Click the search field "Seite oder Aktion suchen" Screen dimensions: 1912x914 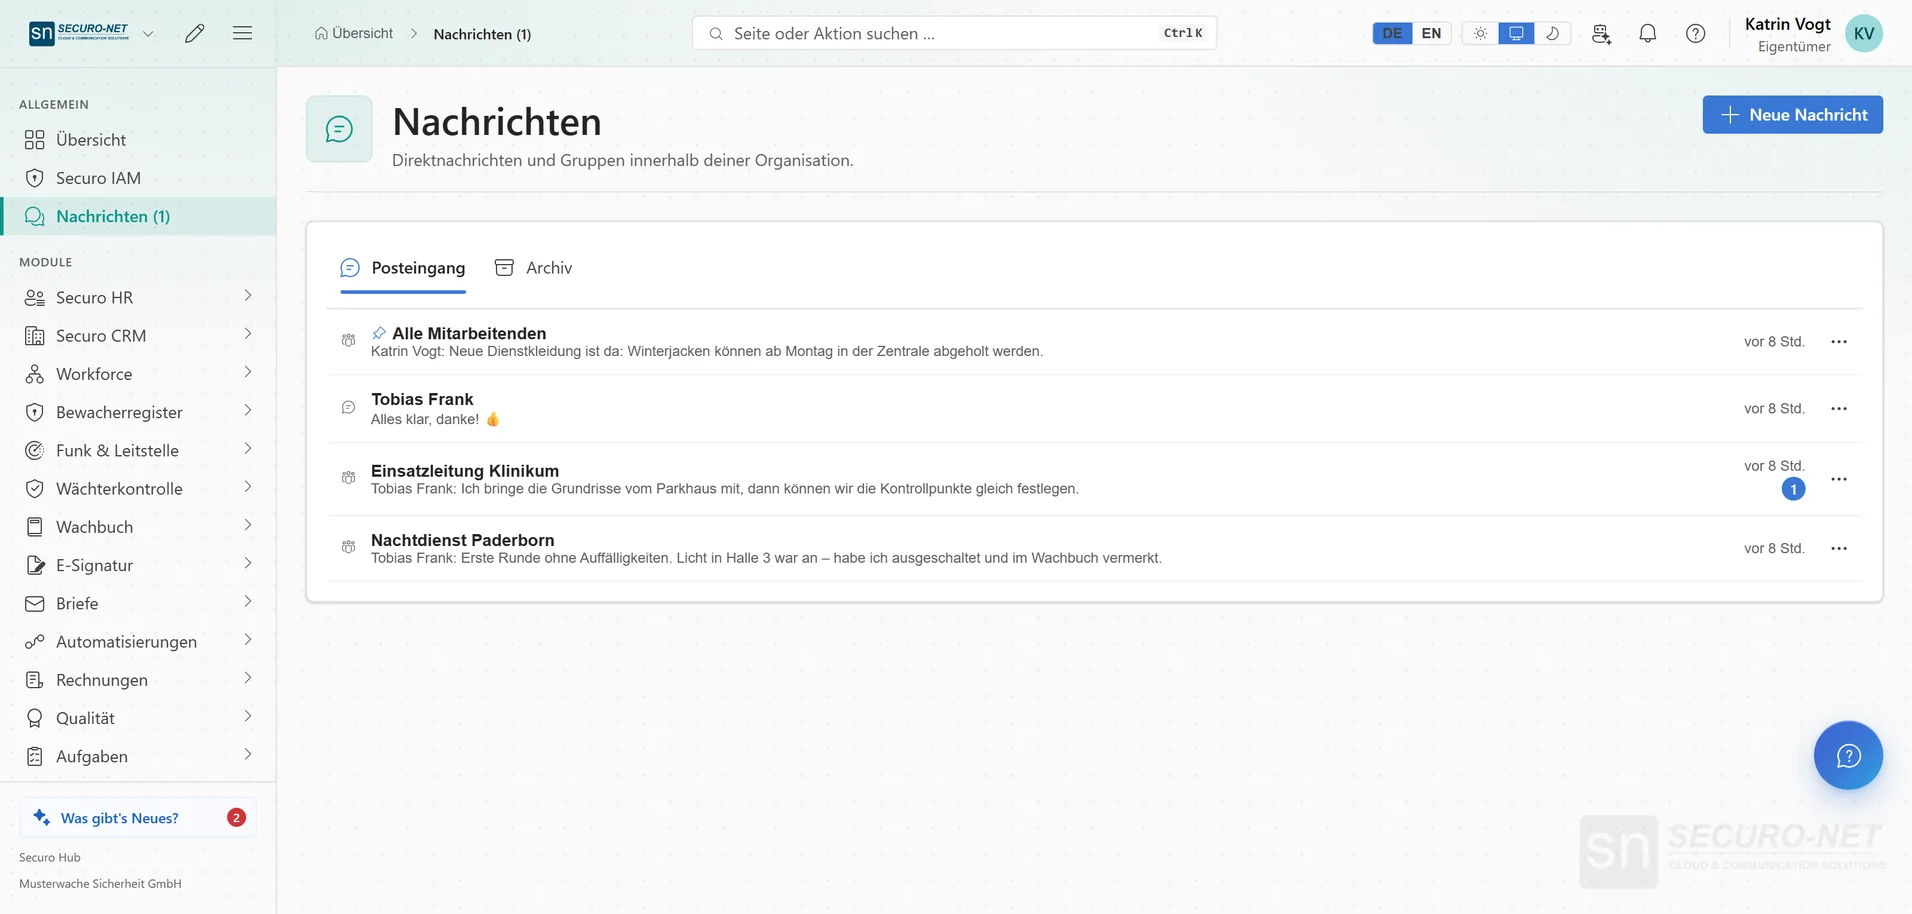pyautogui.click(x=954, y=33)
